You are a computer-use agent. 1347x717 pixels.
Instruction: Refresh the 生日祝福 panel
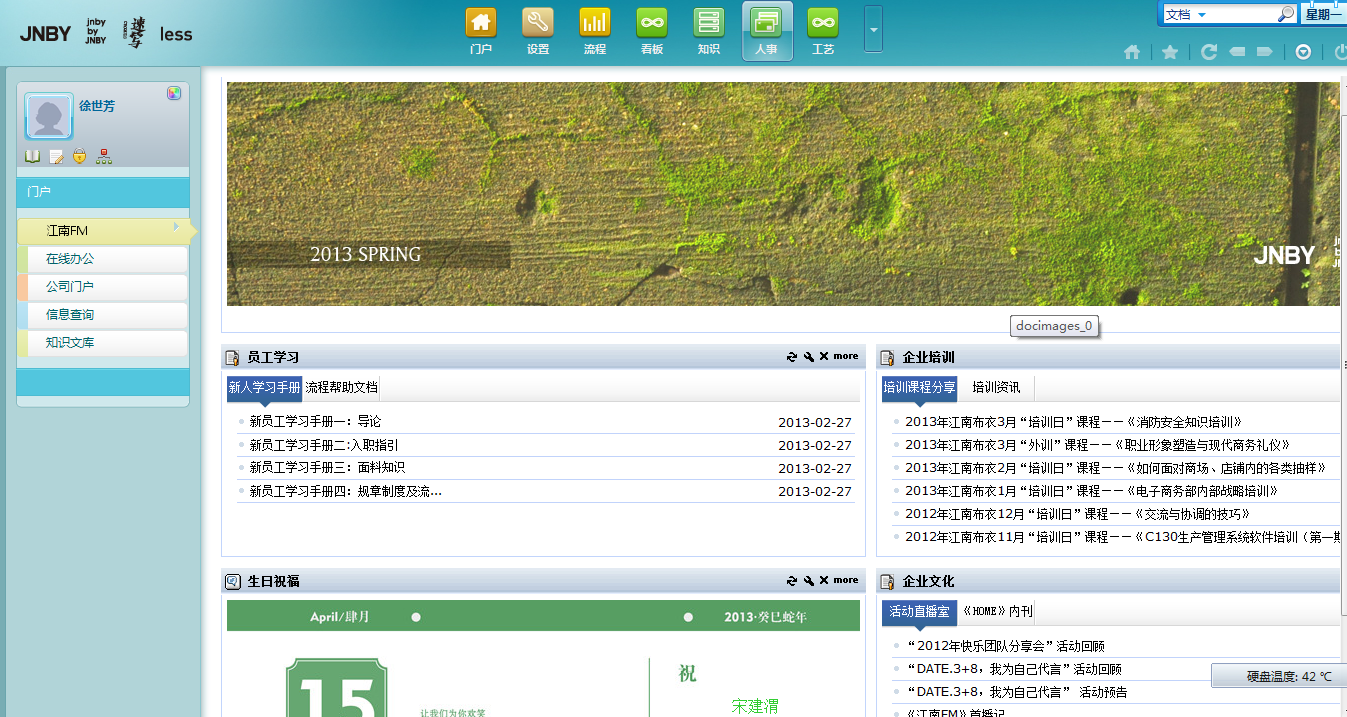(x=792, y=580)
